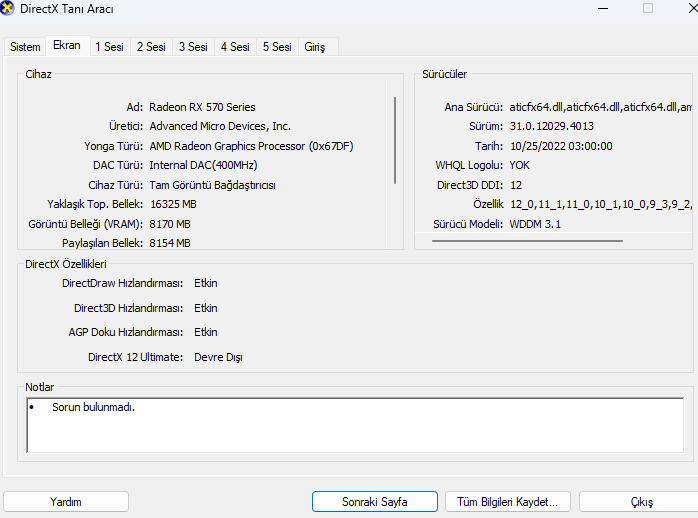
Task: Click Tüm Bilgileri Kaydet button
Action: point(507,502)
